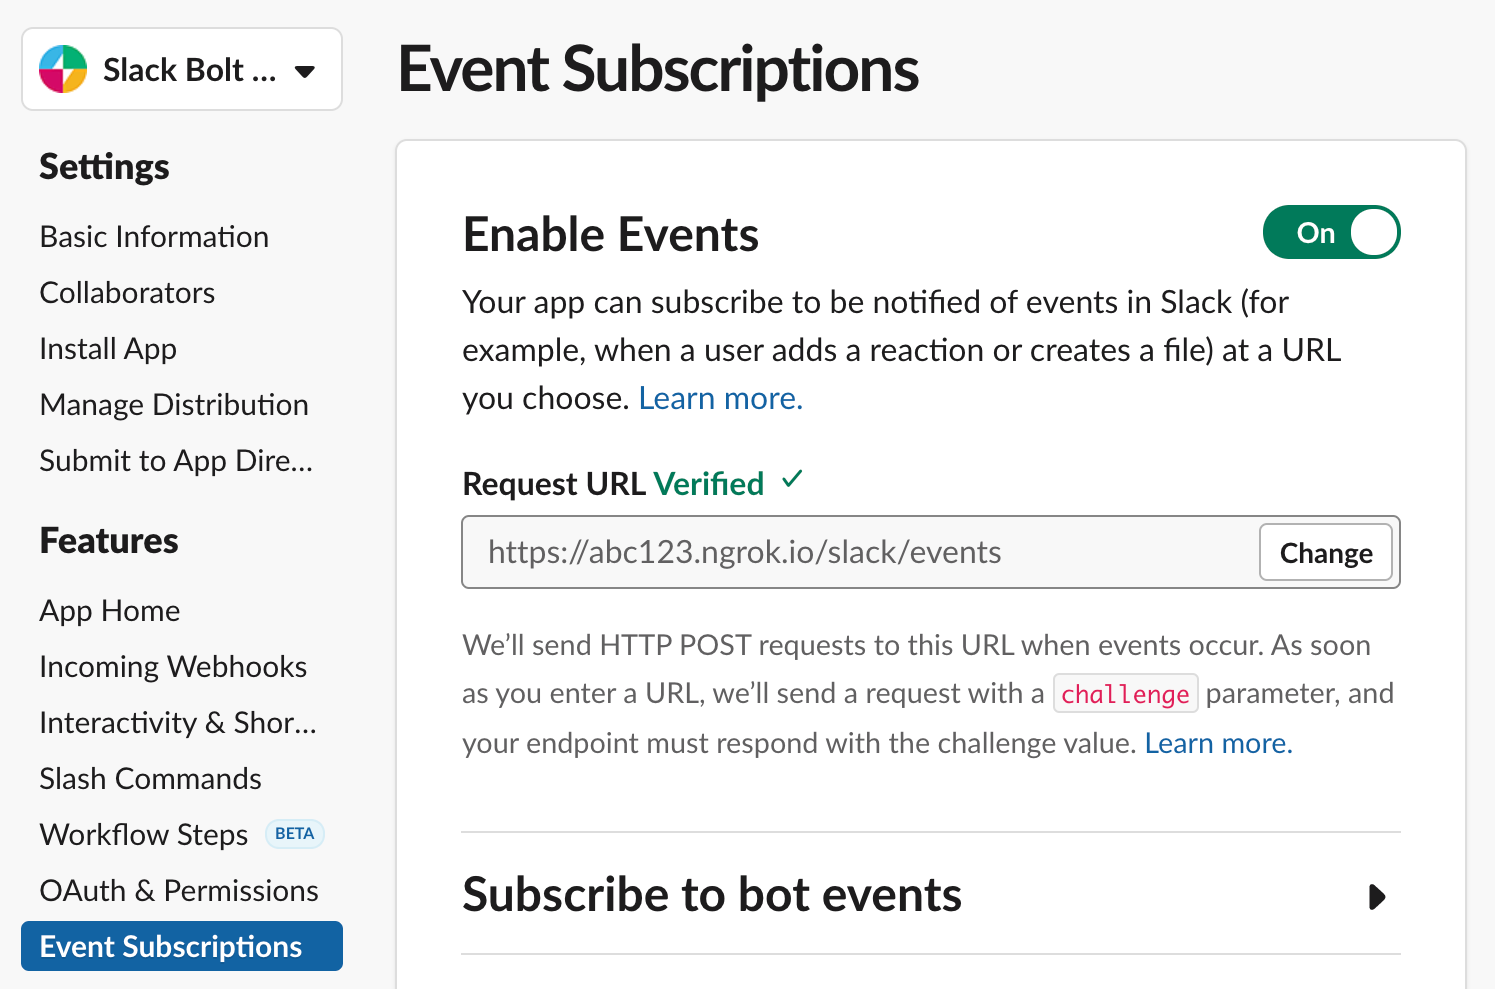Image resolution: width=1495 pixels, height=989 pixels.
Task: Open the first Learn more link
Action: tap(720, 397)
